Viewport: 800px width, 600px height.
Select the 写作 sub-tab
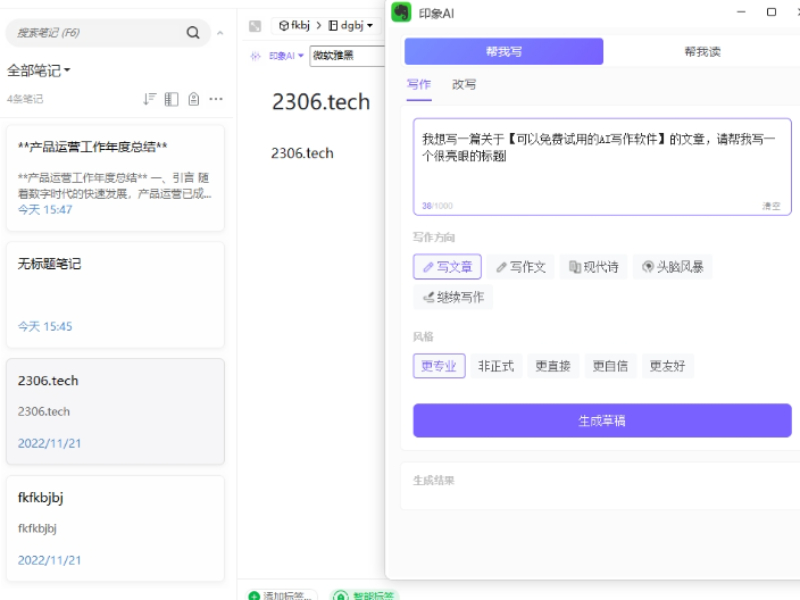[419, 85]
